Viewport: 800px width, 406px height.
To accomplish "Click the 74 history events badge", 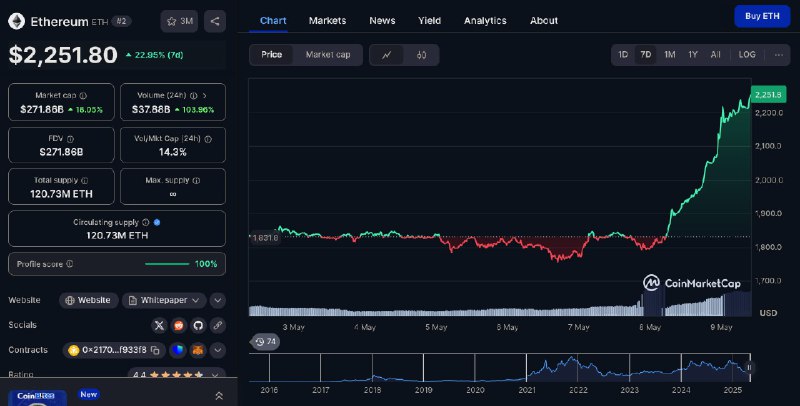I will tap(265, 342).
